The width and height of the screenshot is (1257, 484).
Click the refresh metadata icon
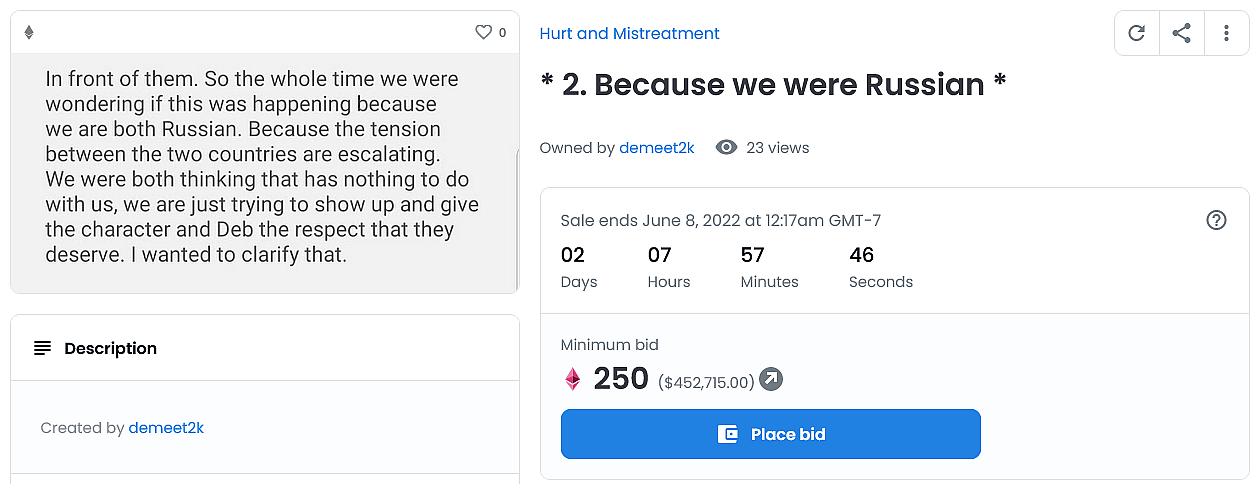1136,33
